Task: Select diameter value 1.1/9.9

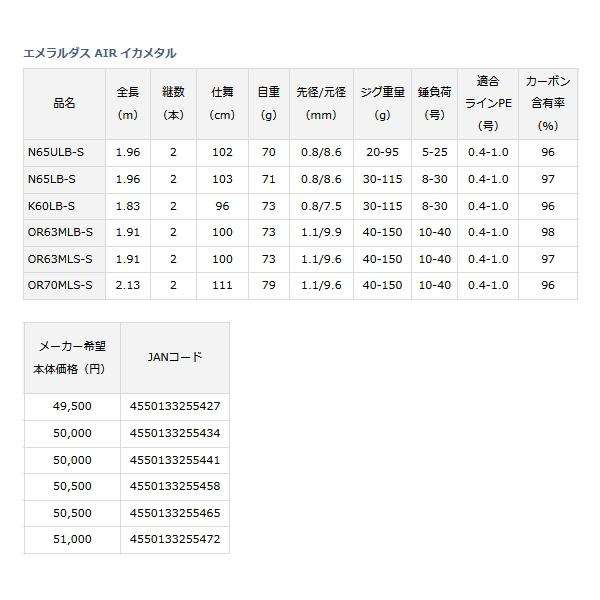Action: click(321, 232)
